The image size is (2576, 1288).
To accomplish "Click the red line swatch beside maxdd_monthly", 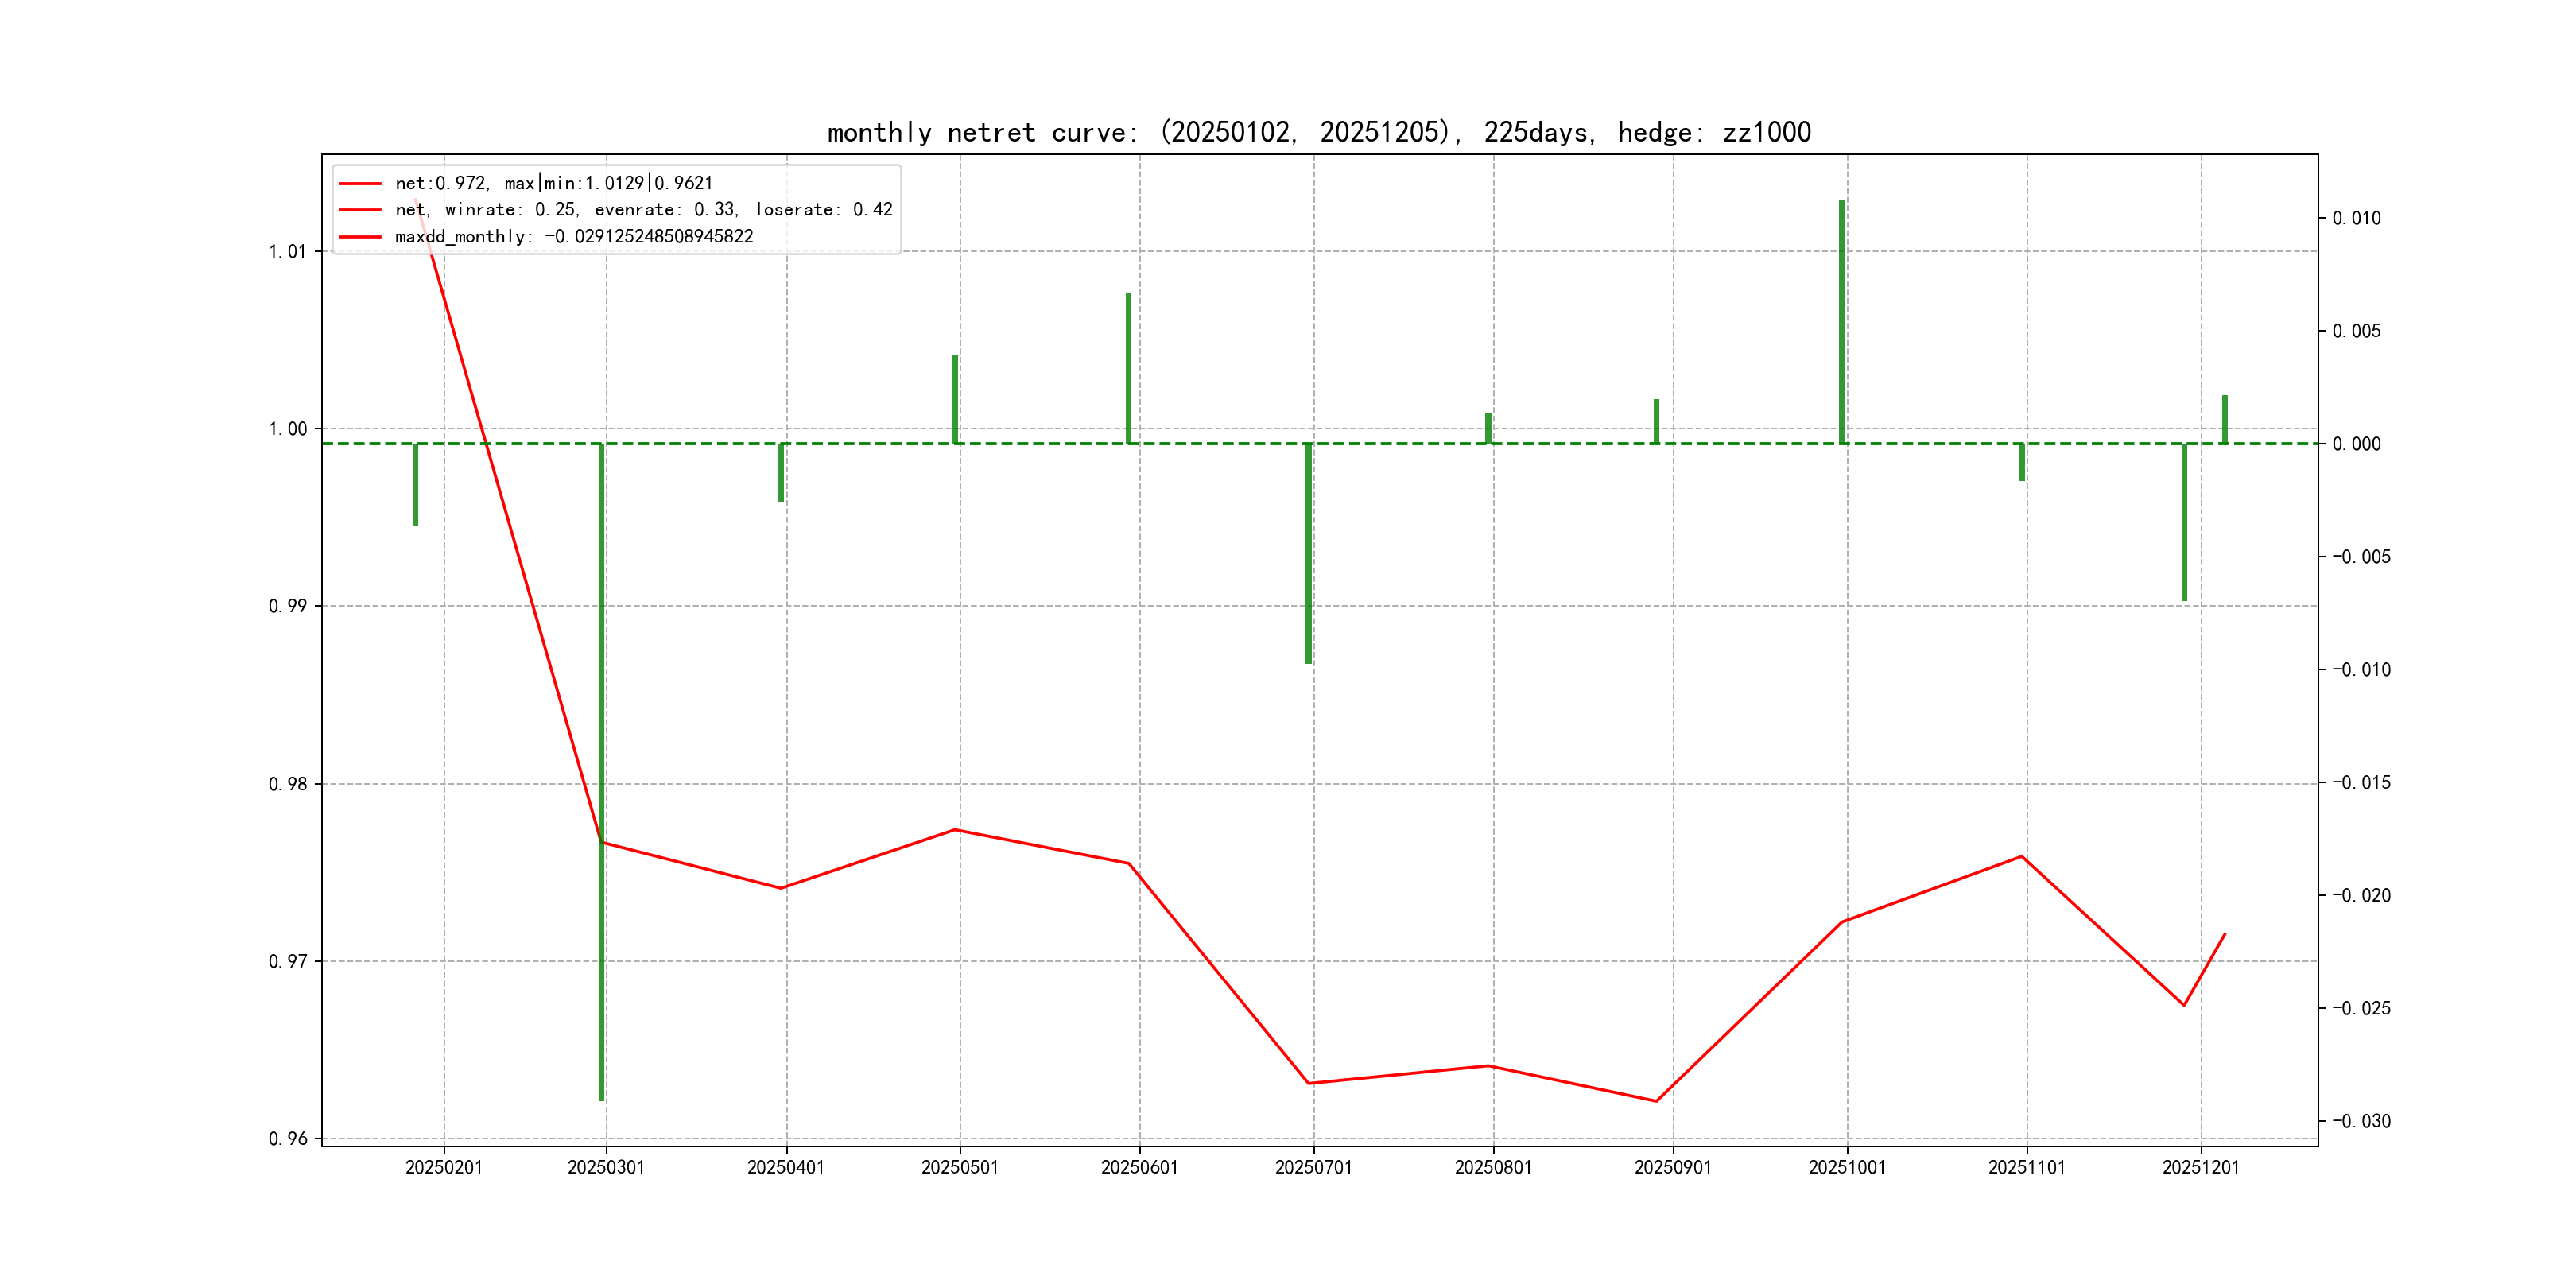I will point(360,236).
